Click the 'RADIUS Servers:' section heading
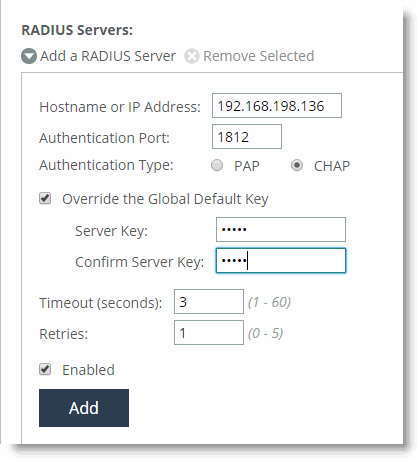The width and height of the screenshot is (419, 460). [77, 30]
